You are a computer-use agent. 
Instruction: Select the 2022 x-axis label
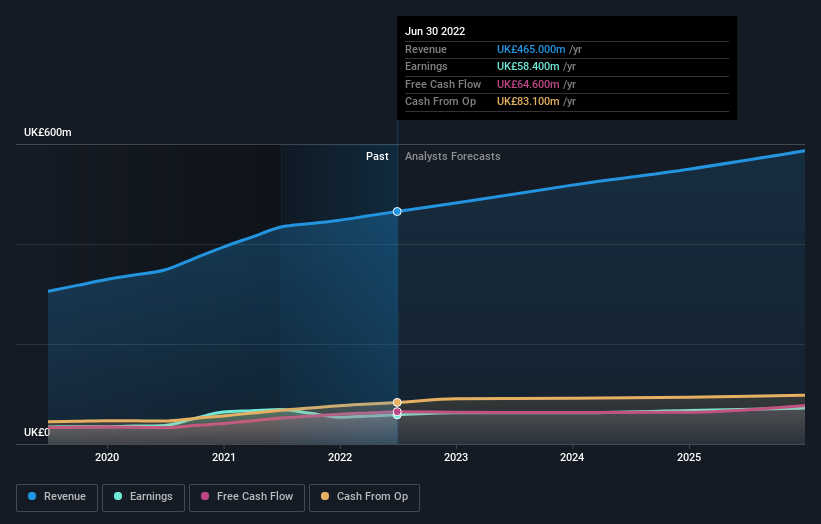[340, 457]
